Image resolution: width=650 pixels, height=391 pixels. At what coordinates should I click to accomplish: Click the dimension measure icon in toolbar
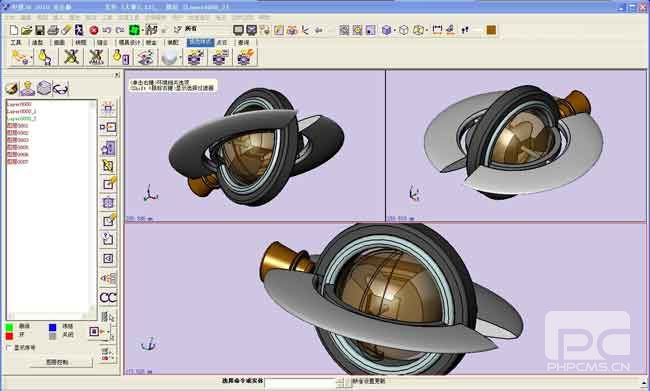pos(437,30)
